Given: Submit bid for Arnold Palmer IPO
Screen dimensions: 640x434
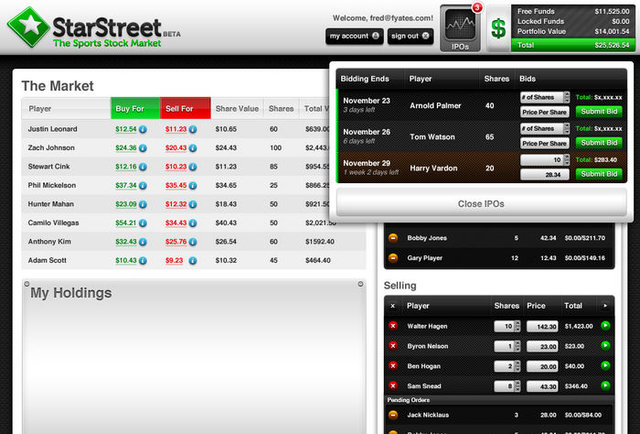Looking at the screenshot, I should click(599, 111).
